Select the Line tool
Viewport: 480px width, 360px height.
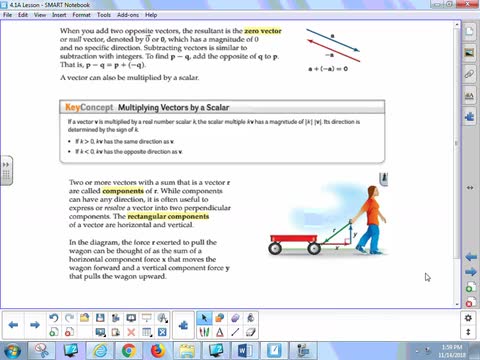pyautogui.click(x=235, y=332)
